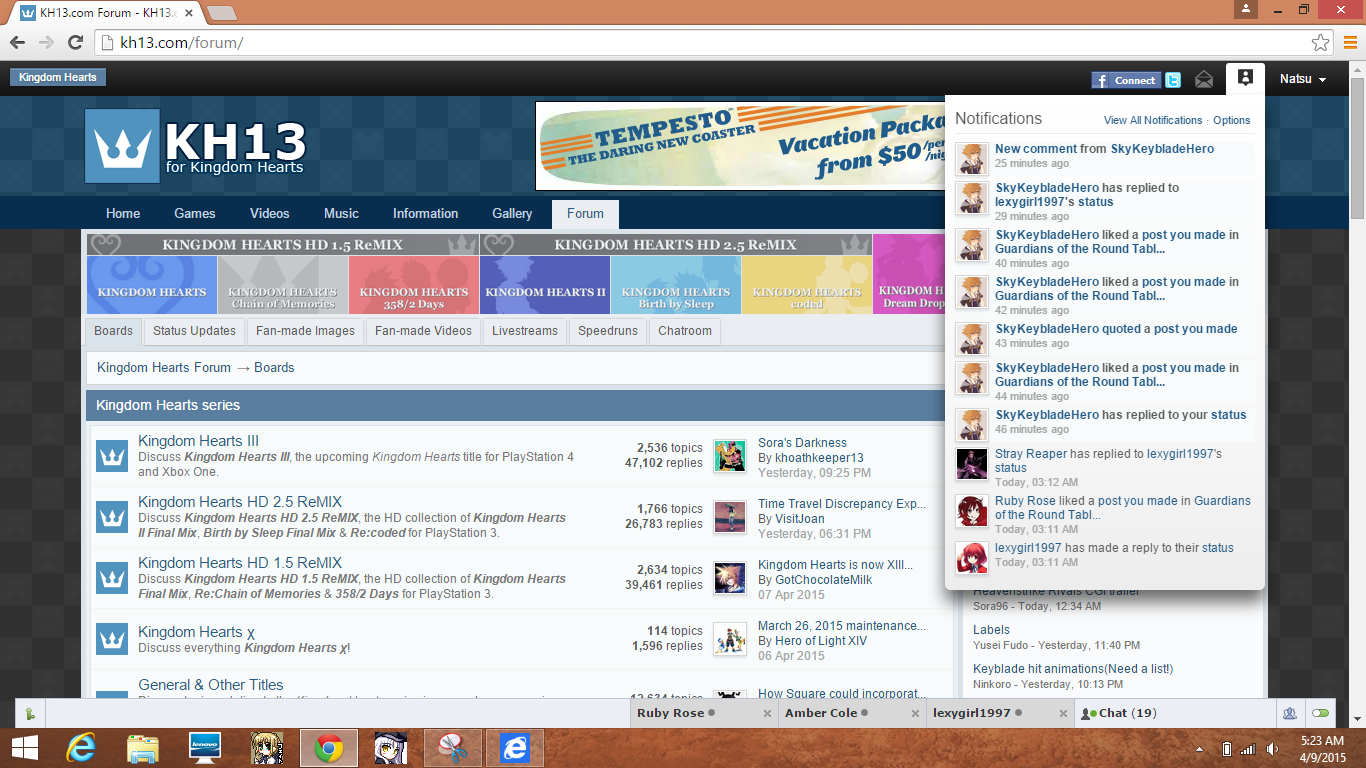Open the Gallery nav menu
The height and width of the screenshot is (768, 1366).
512,213
